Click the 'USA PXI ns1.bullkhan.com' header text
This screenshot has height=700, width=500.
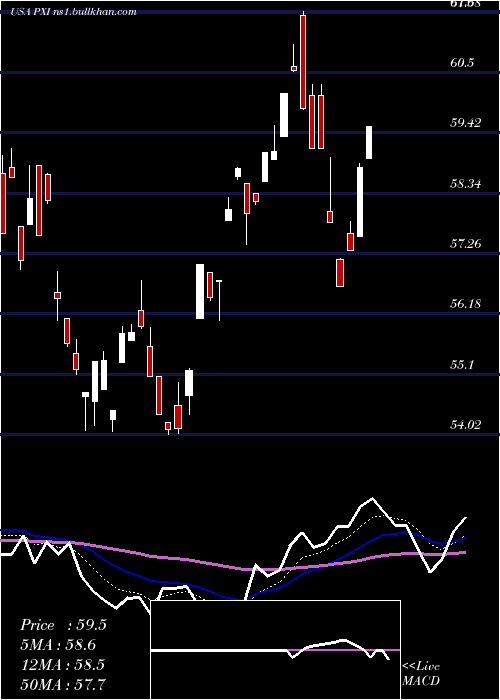click(74, 12)
